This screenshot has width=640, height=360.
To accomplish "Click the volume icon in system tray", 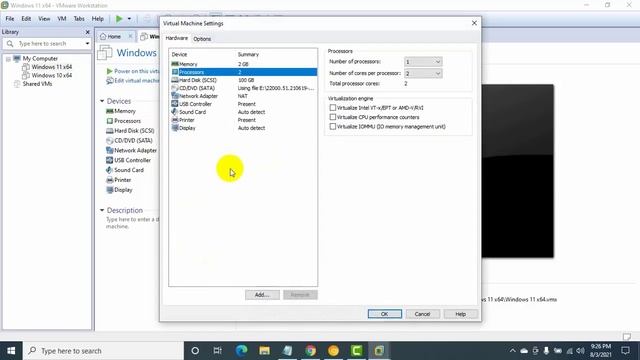I will 580,351.
